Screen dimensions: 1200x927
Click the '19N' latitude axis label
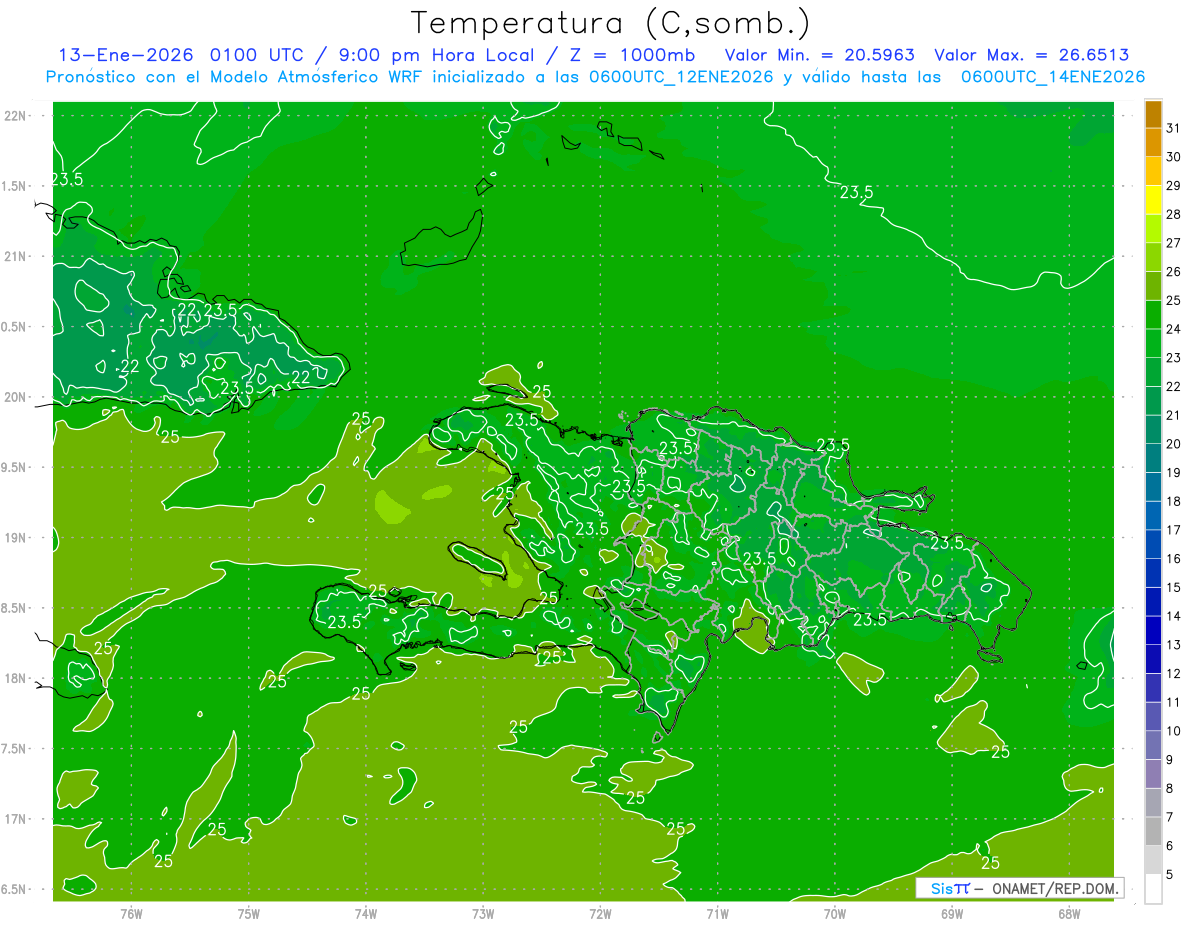(x=16, y=538)
